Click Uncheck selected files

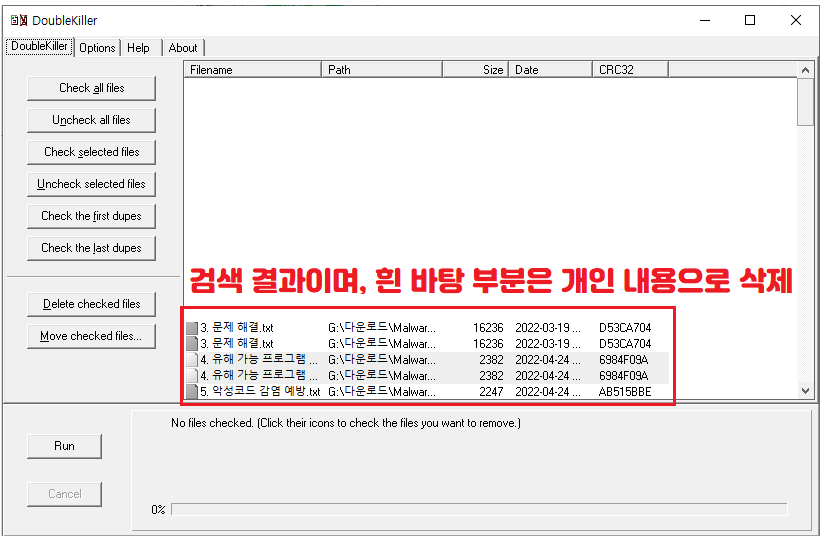click(91, 184)
